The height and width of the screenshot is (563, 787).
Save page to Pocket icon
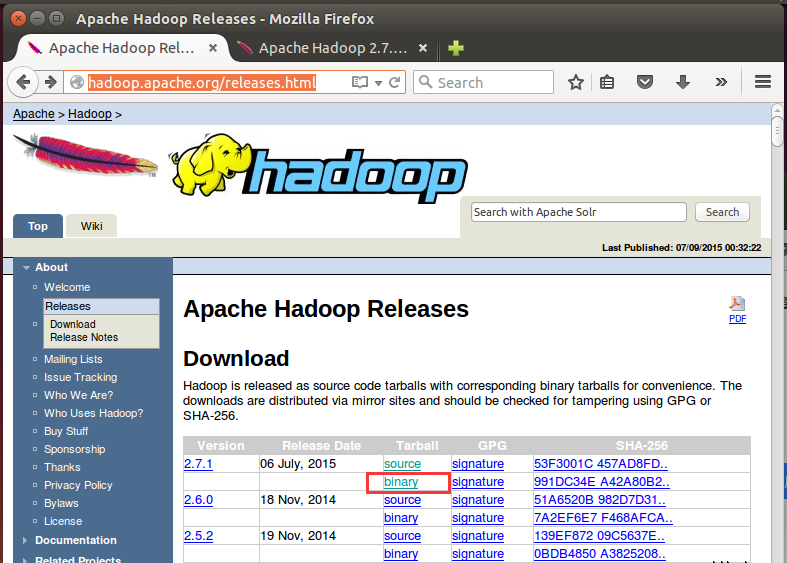(644, 82)
